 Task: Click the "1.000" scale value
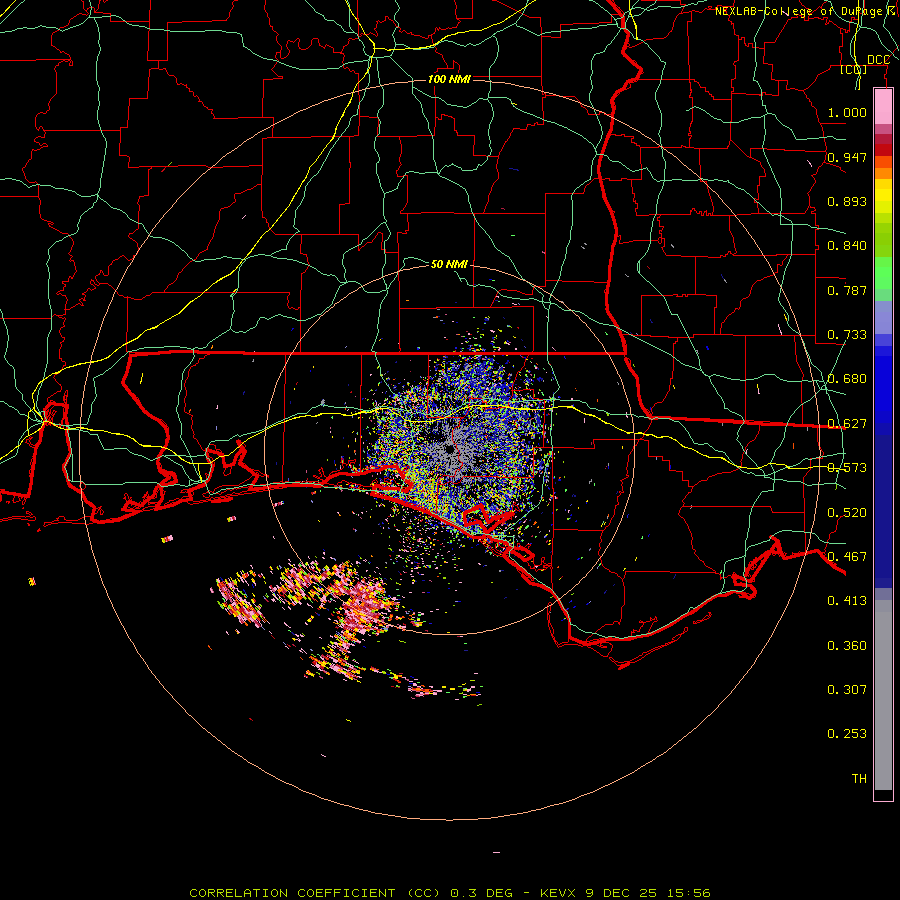[x=847, y=112]
